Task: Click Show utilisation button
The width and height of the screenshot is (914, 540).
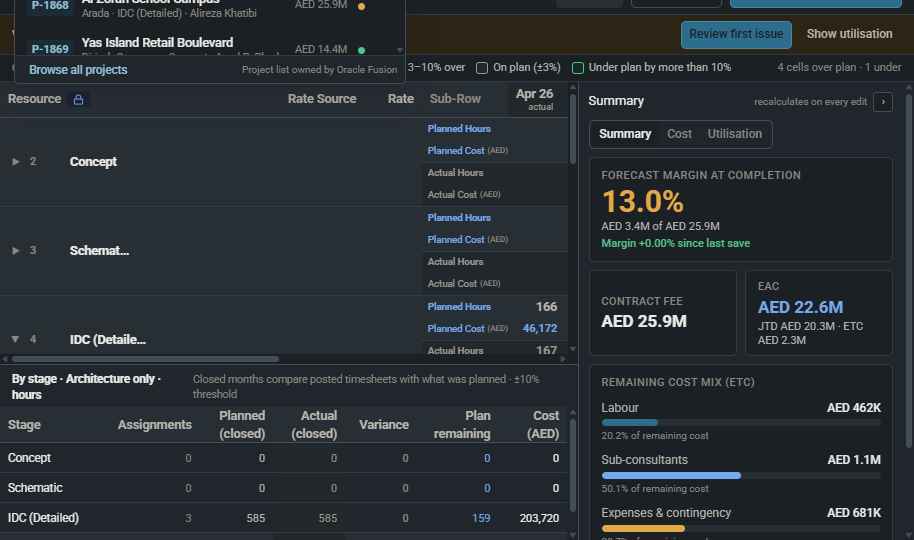Action: pyautogui.click(x=849, y=34)
